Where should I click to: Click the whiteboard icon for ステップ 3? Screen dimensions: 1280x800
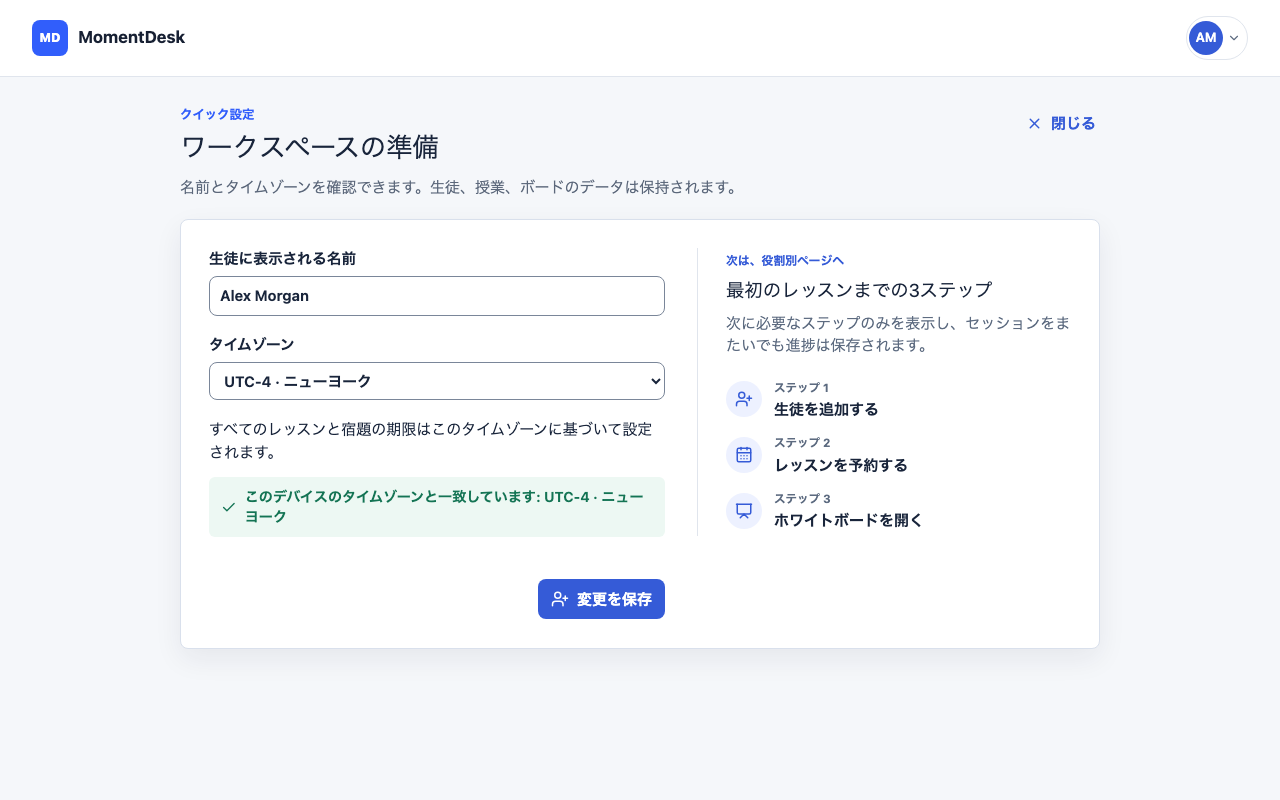click(x=744, y=511)
